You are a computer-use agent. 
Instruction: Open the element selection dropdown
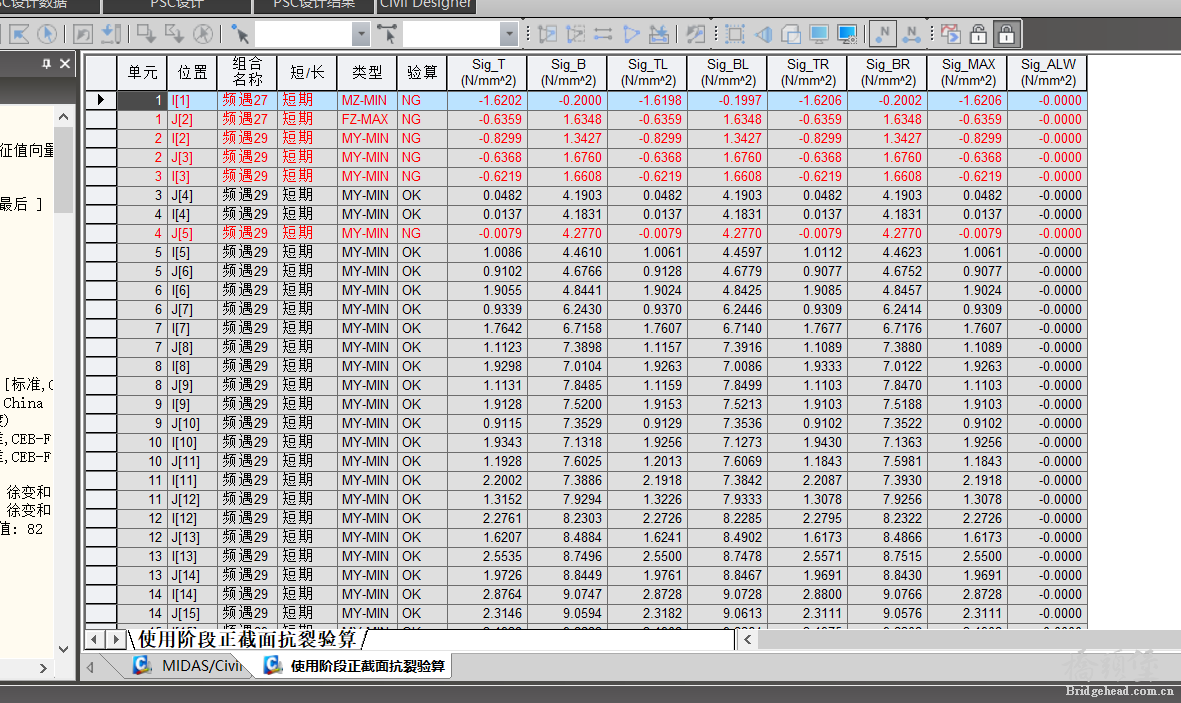(509, 34)
